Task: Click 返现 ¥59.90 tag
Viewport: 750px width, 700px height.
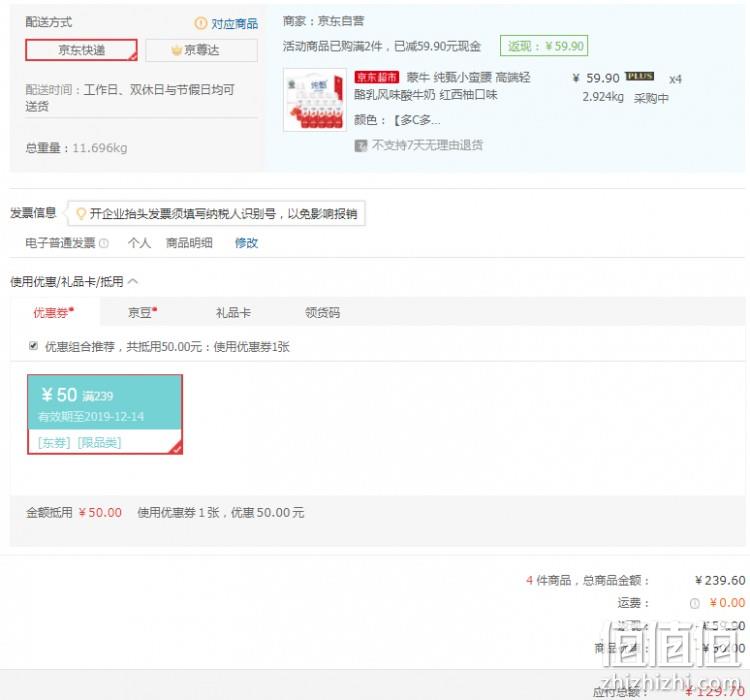Action: point(544,46)
